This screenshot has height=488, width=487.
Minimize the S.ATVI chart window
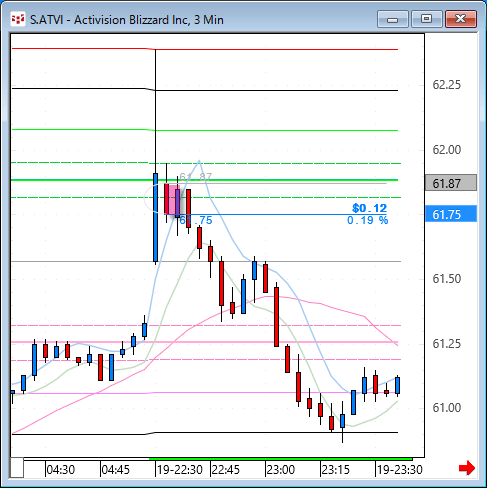[393, 19]
